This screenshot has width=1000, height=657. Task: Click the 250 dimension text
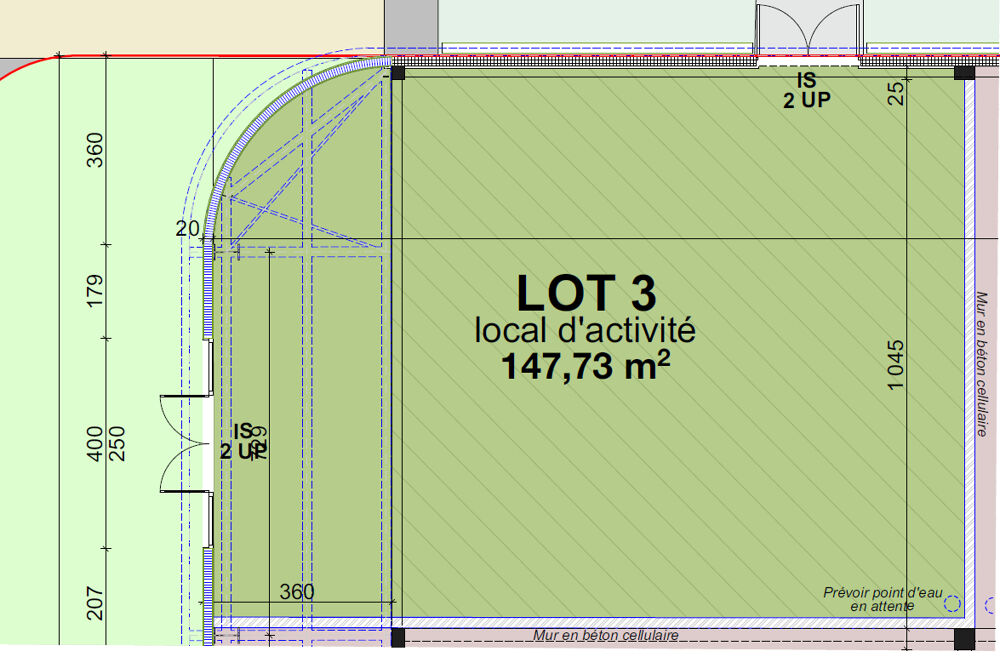click(x=117, y=444)
